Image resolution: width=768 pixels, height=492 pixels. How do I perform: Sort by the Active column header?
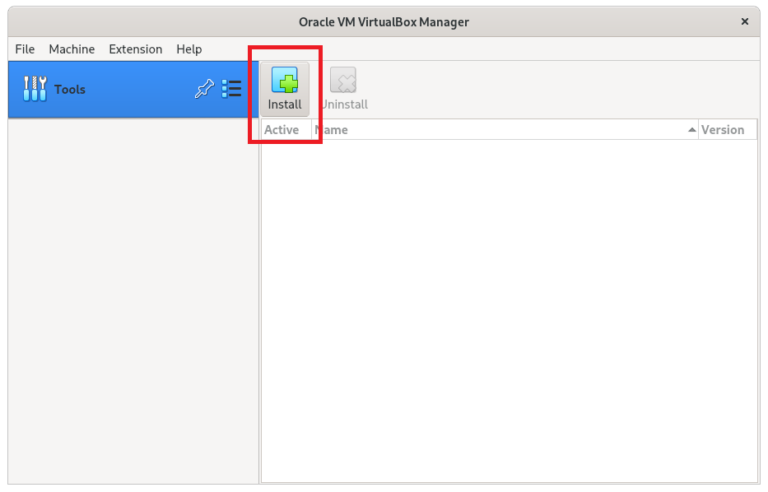281,130
